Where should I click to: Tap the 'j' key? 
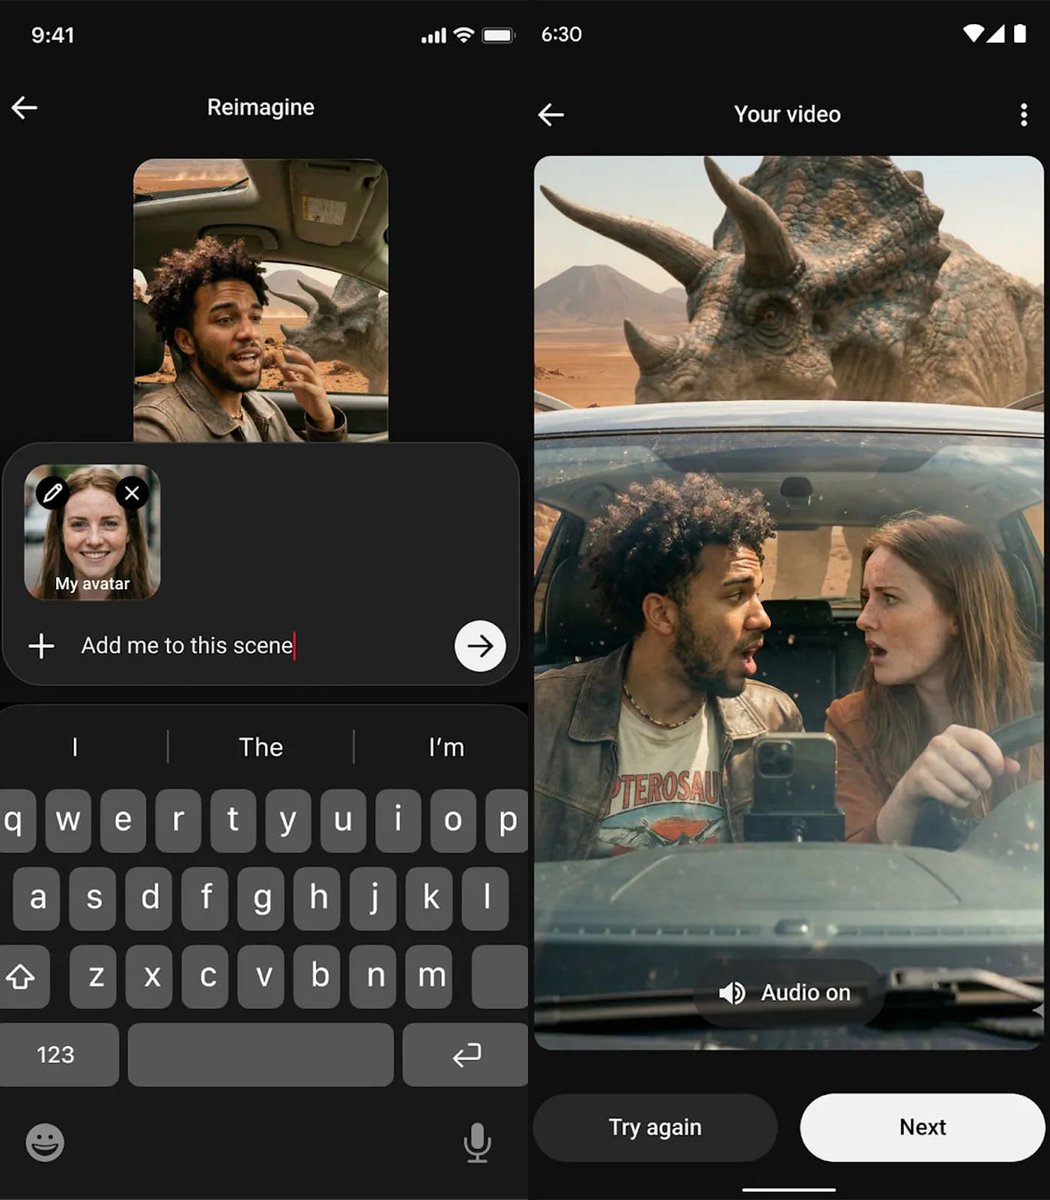(374, 898)
